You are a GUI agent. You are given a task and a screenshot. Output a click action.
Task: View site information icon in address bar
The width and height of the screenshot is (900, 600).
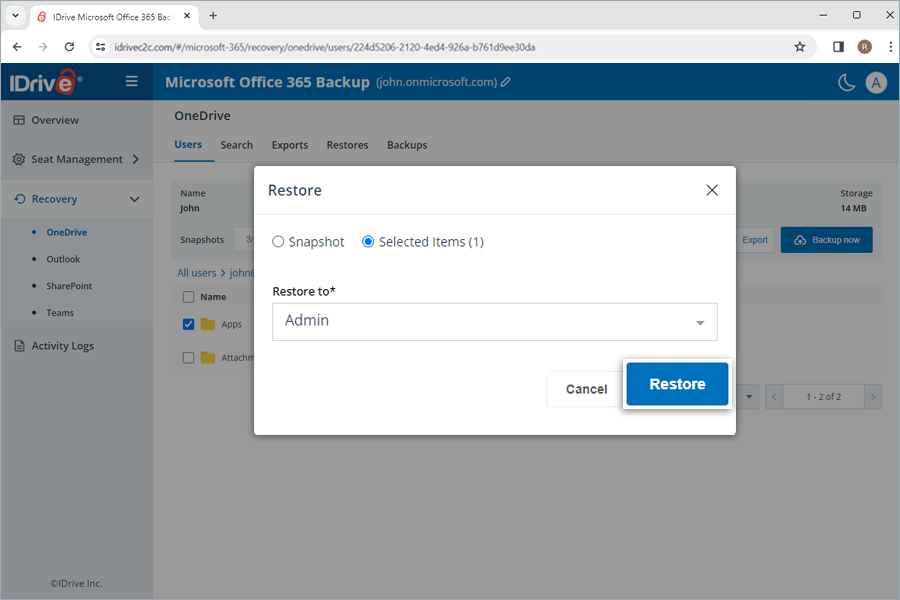pyautogui.click(x=100, y=47)
